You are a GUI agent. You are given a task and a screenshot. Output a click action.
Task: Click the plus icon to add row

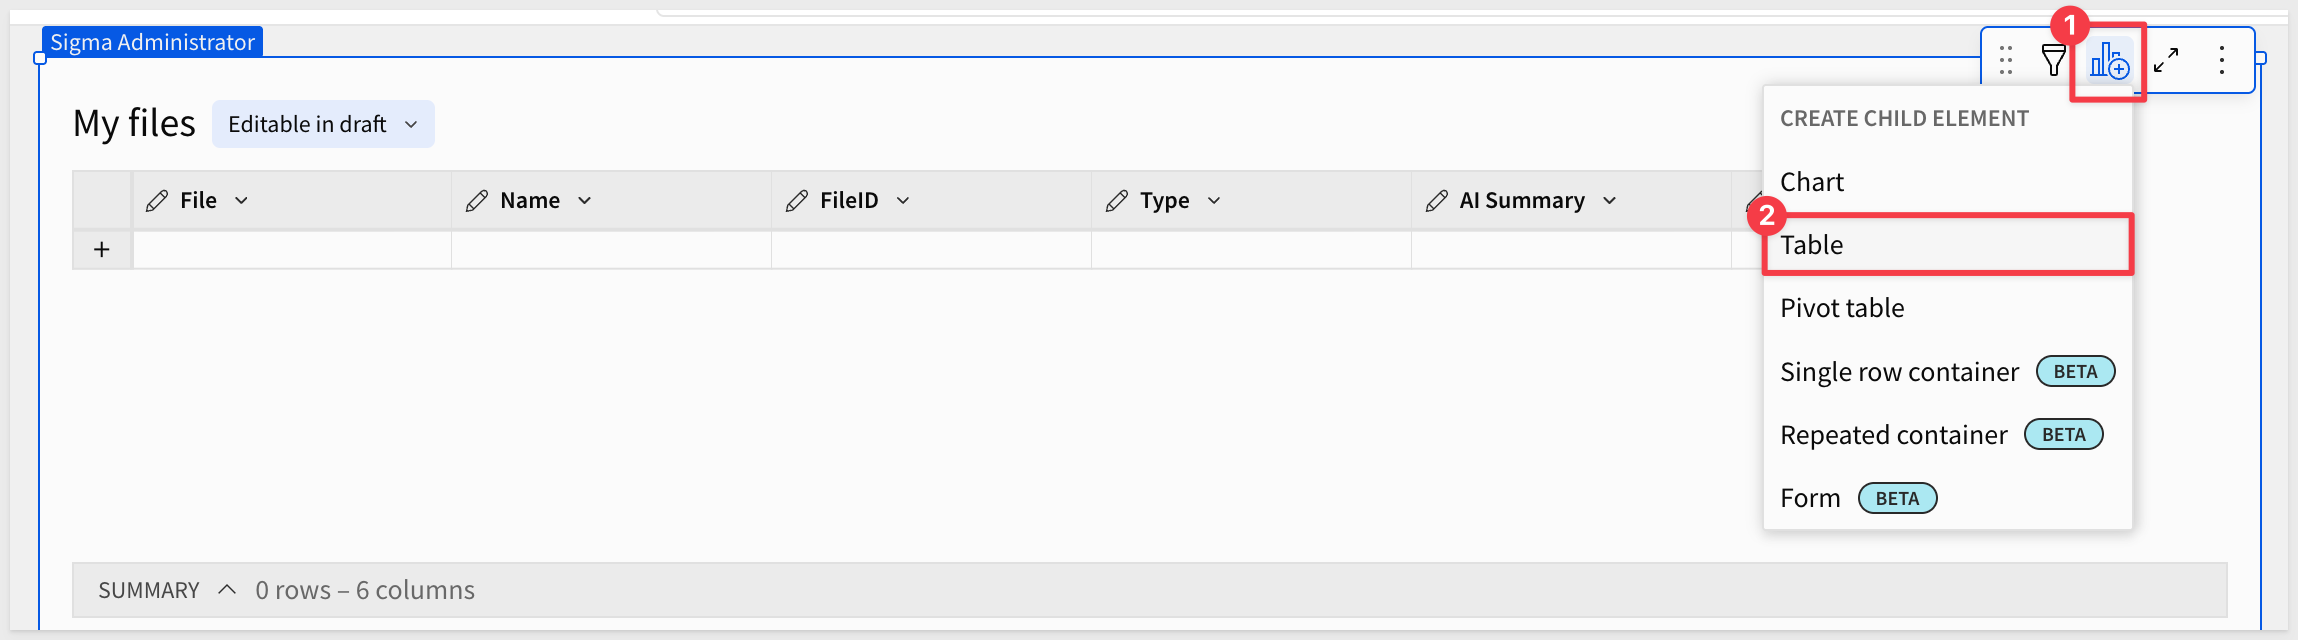click(102, 250)
